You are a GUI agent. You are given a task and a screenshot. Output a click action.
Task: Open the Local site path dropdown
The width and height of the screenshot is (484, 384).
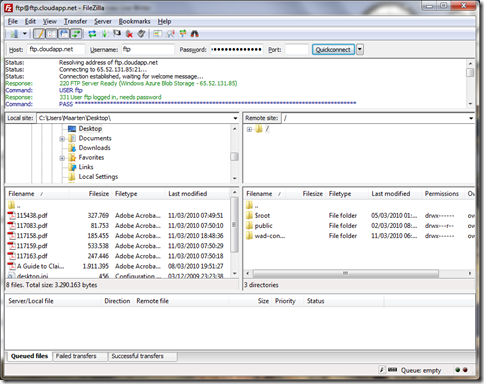coord(235,118)
